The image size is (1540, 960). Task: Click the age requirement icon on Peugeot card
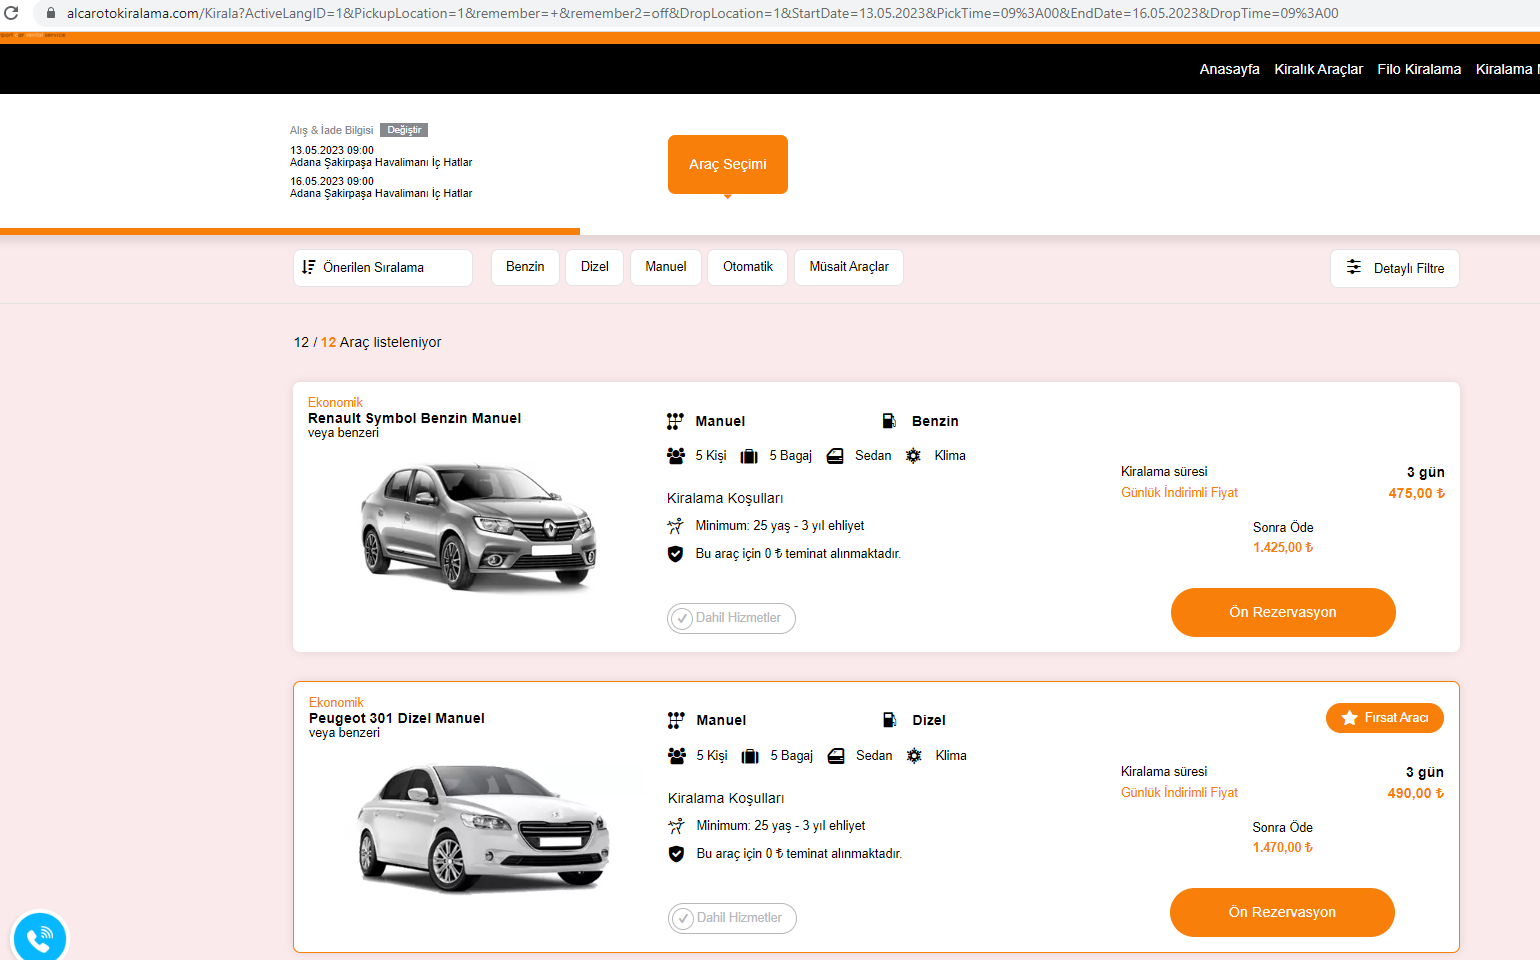tap(676, 826)
